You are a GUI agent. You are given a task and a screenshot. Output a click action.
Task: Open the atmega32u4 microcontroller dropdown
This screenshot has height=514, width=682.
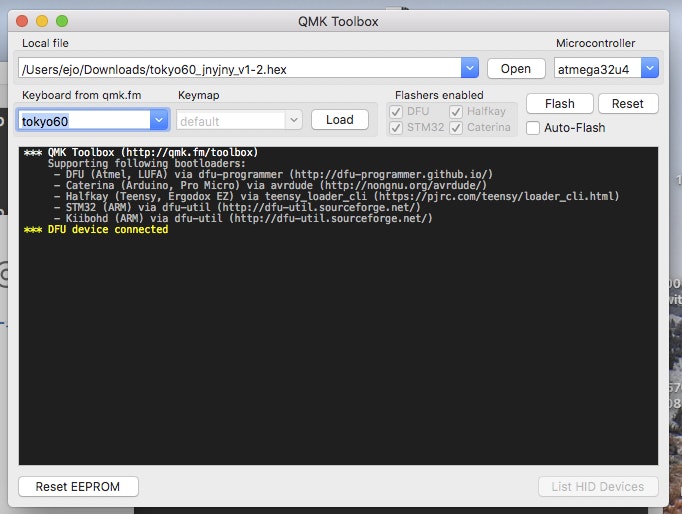point(650,68)
